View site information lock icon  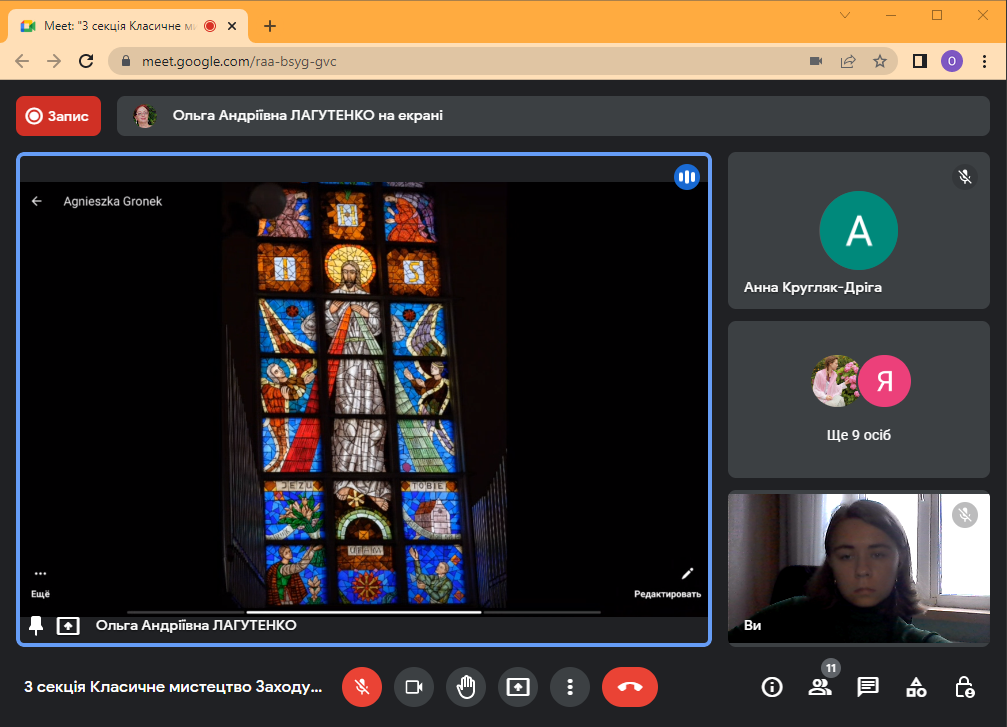126,62
